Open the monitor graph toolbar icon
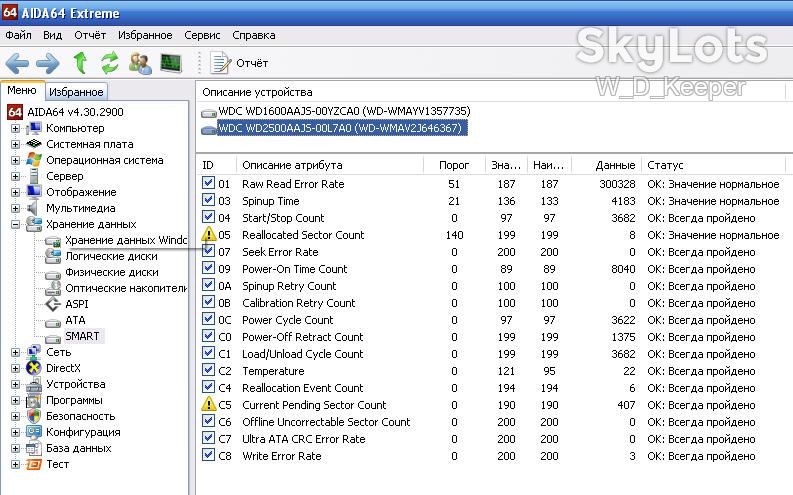Screen dimensions: 793x495 [171, 63]
